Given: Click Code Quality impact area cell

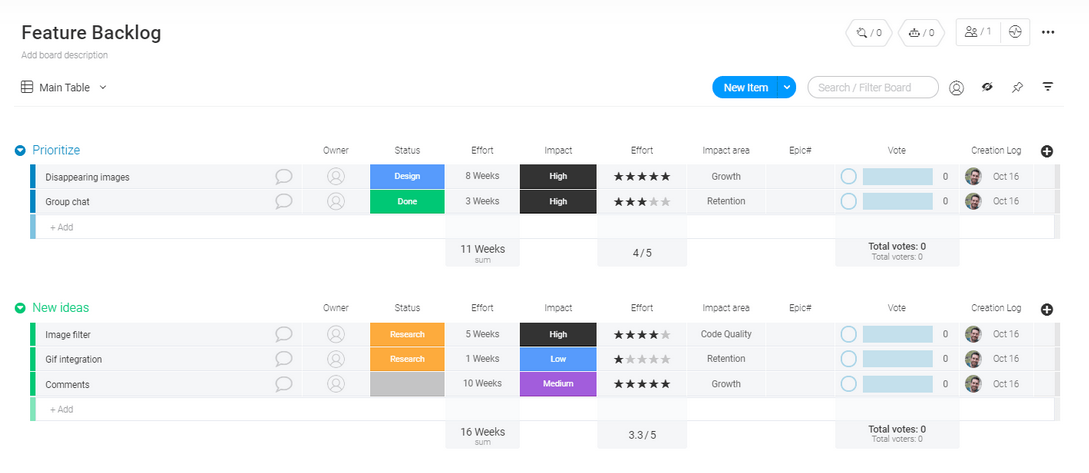Looking at the screenshot, I should 726,334.
